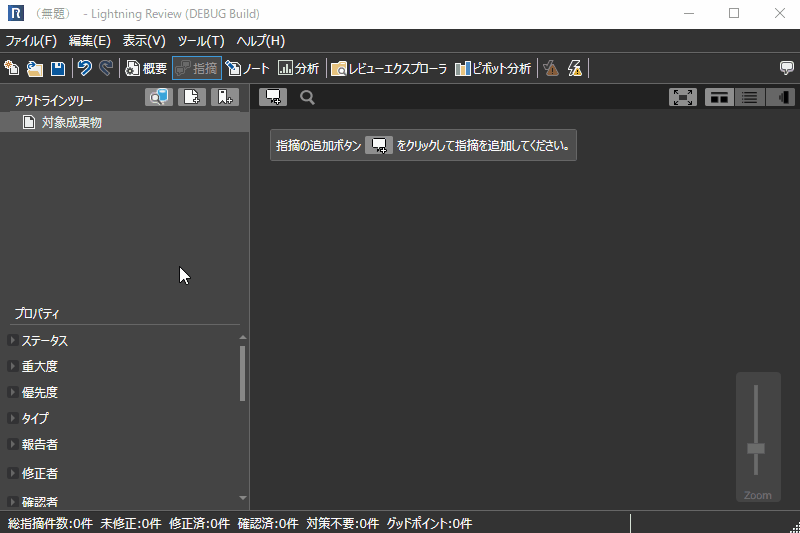This screenshot has width=800, height=533.
Task: Click add-issue icon inside the hint message
Action: [x=379, y=145]
